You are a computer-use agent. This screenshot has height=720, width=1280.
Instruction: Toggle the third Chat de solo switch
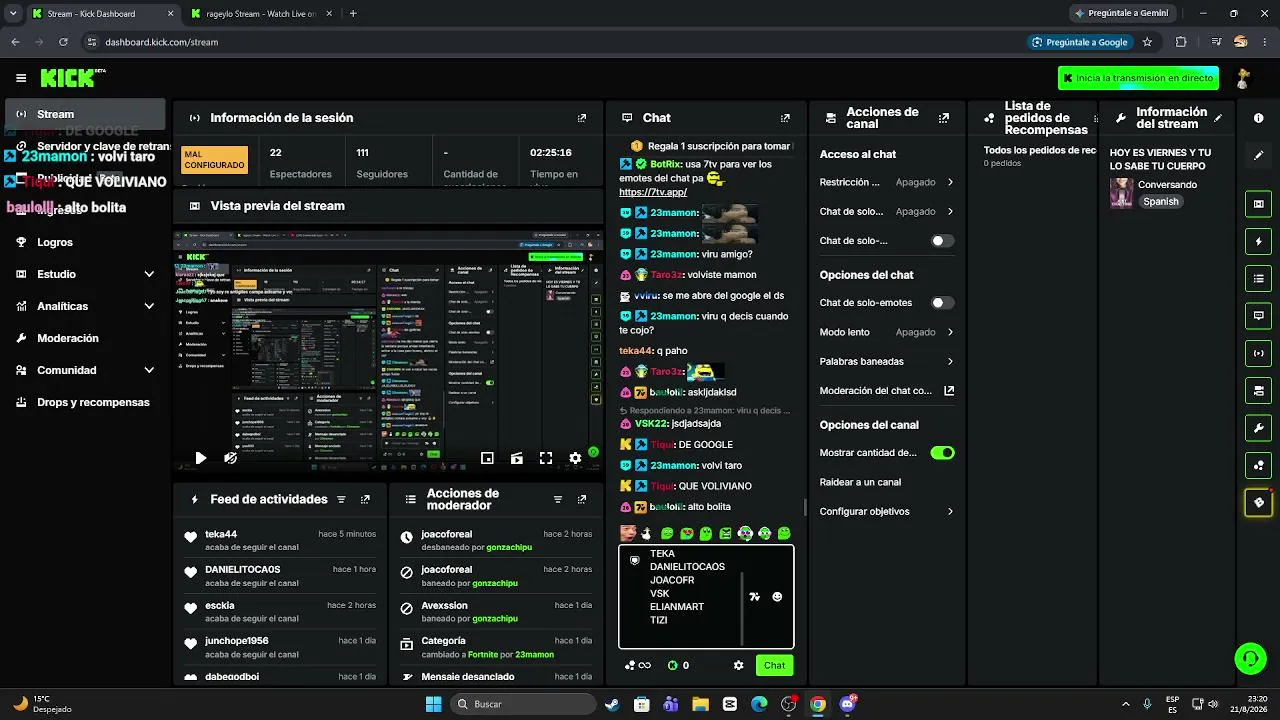click(x=942, y=241)
